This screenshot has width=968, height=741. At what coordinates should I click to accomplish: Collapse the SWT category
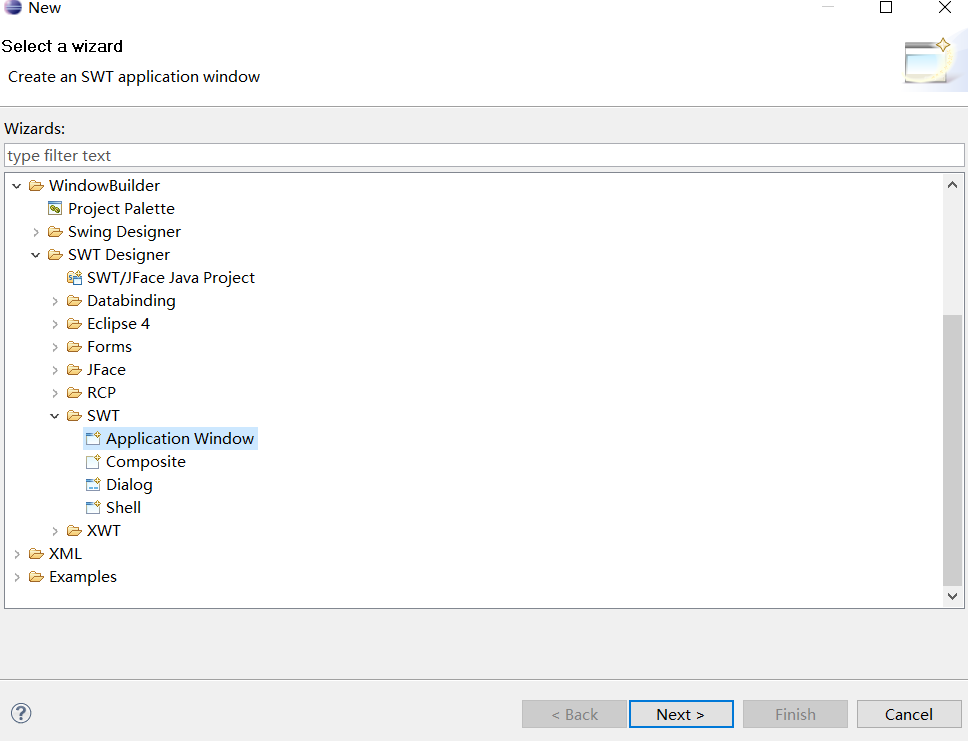pyautogui.click(x=55, y=415)
